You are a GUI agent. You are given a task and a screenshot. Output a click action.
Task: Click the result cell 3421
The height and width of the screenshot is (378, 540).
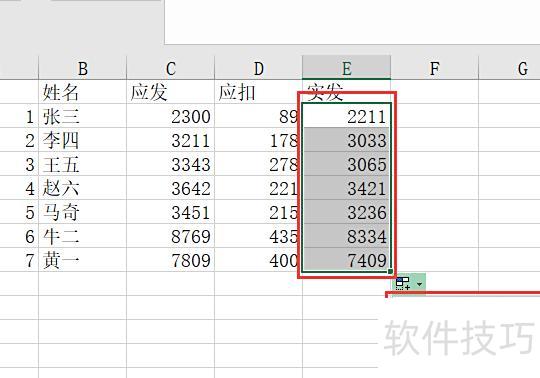346,188
